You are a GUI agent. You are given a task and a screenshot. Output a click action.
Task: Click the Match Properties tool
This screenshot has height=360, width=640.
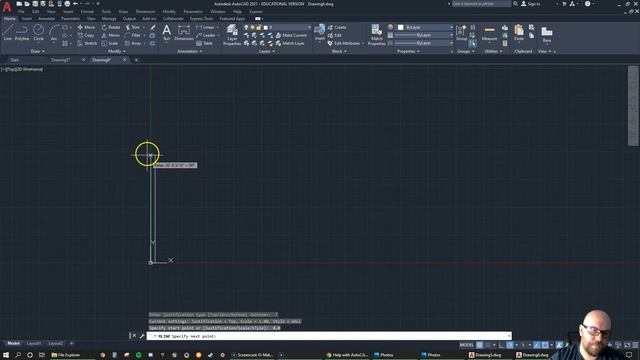coord(376,34)
